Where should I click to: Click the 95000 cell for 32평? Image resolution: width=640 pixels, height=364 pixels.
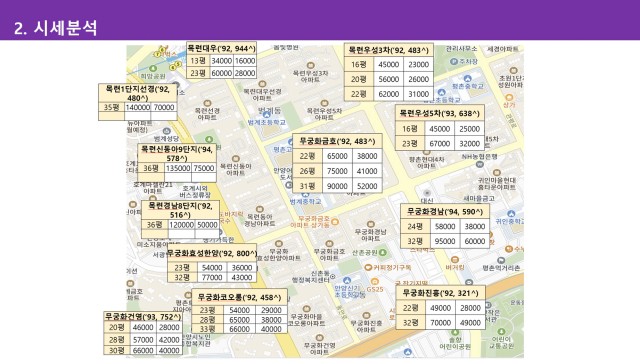coord(445,241)
